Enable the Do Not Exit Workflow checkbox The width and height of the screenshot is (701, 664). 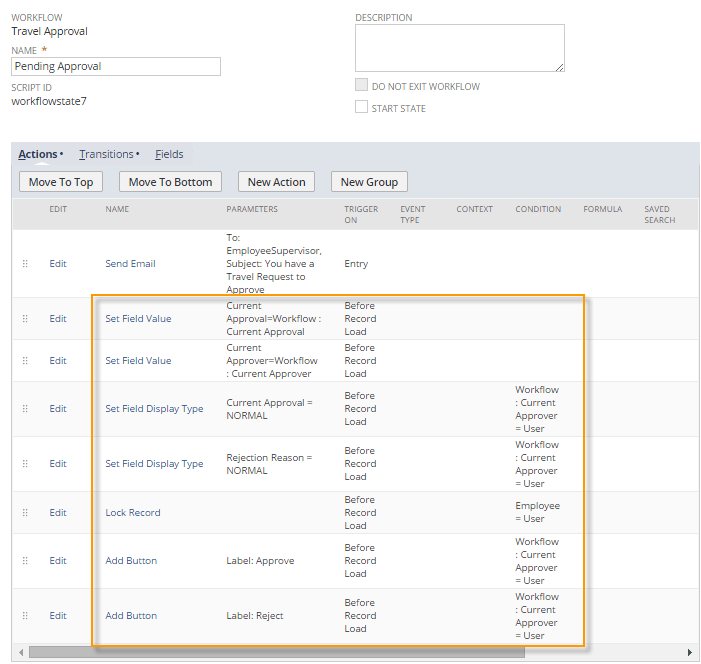click(361, 85)
